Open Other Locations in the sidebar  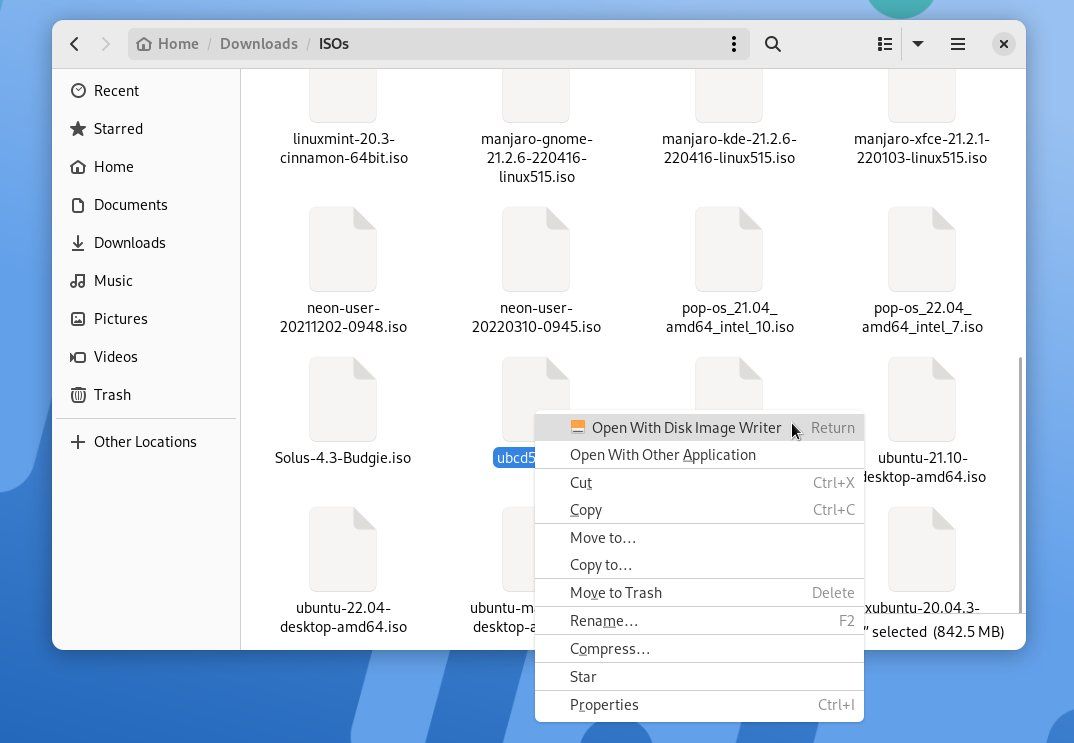(x=146, y=441)
